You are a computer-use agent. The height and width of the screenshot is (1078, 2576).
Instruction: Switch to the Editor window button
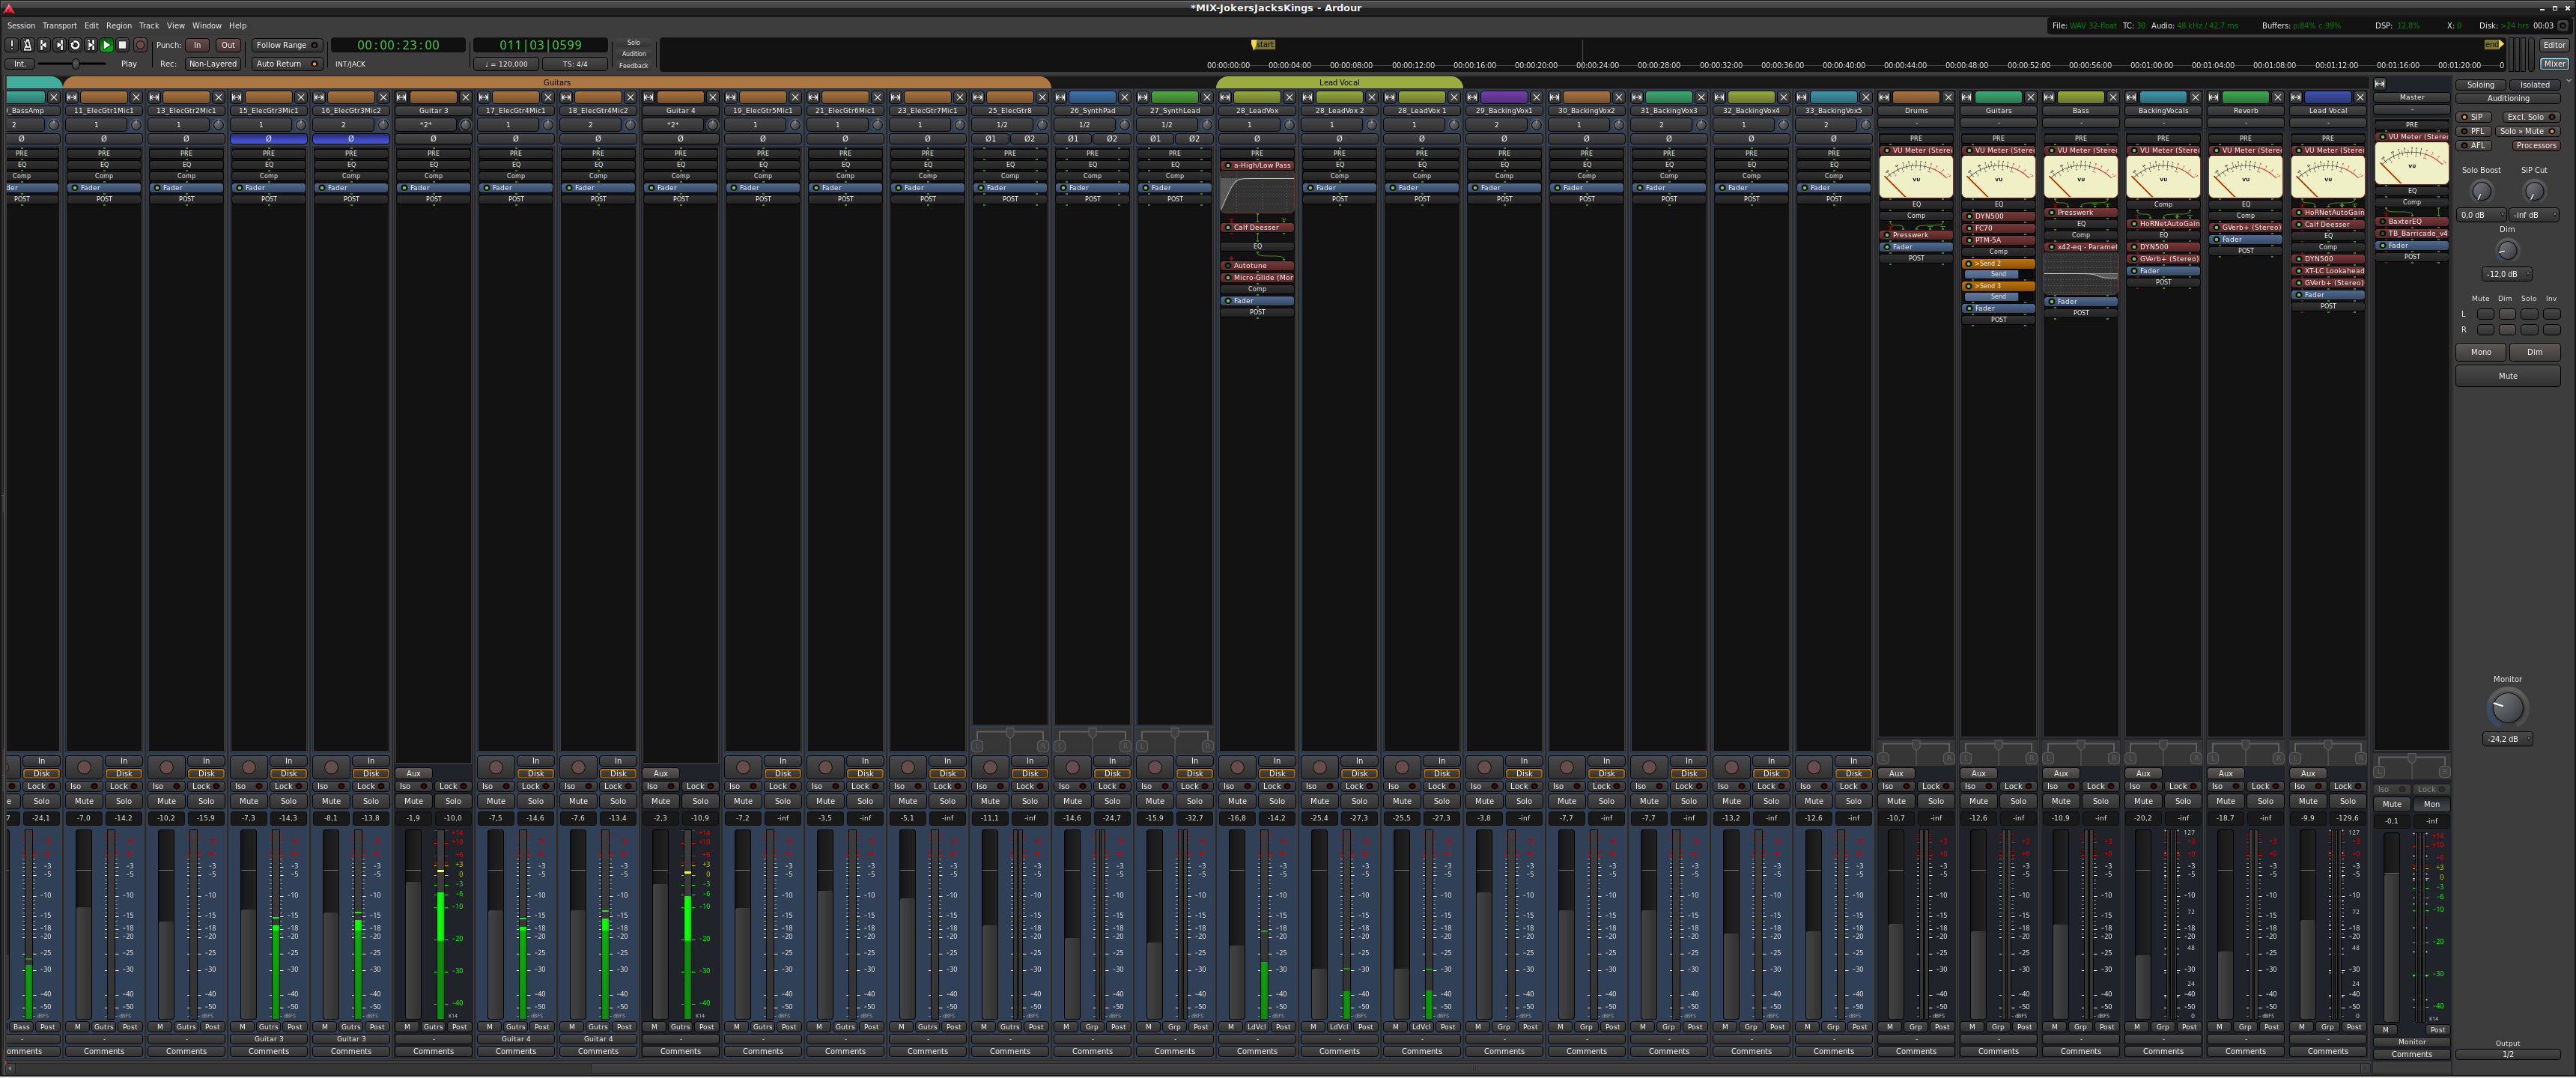pos(2554,45)
